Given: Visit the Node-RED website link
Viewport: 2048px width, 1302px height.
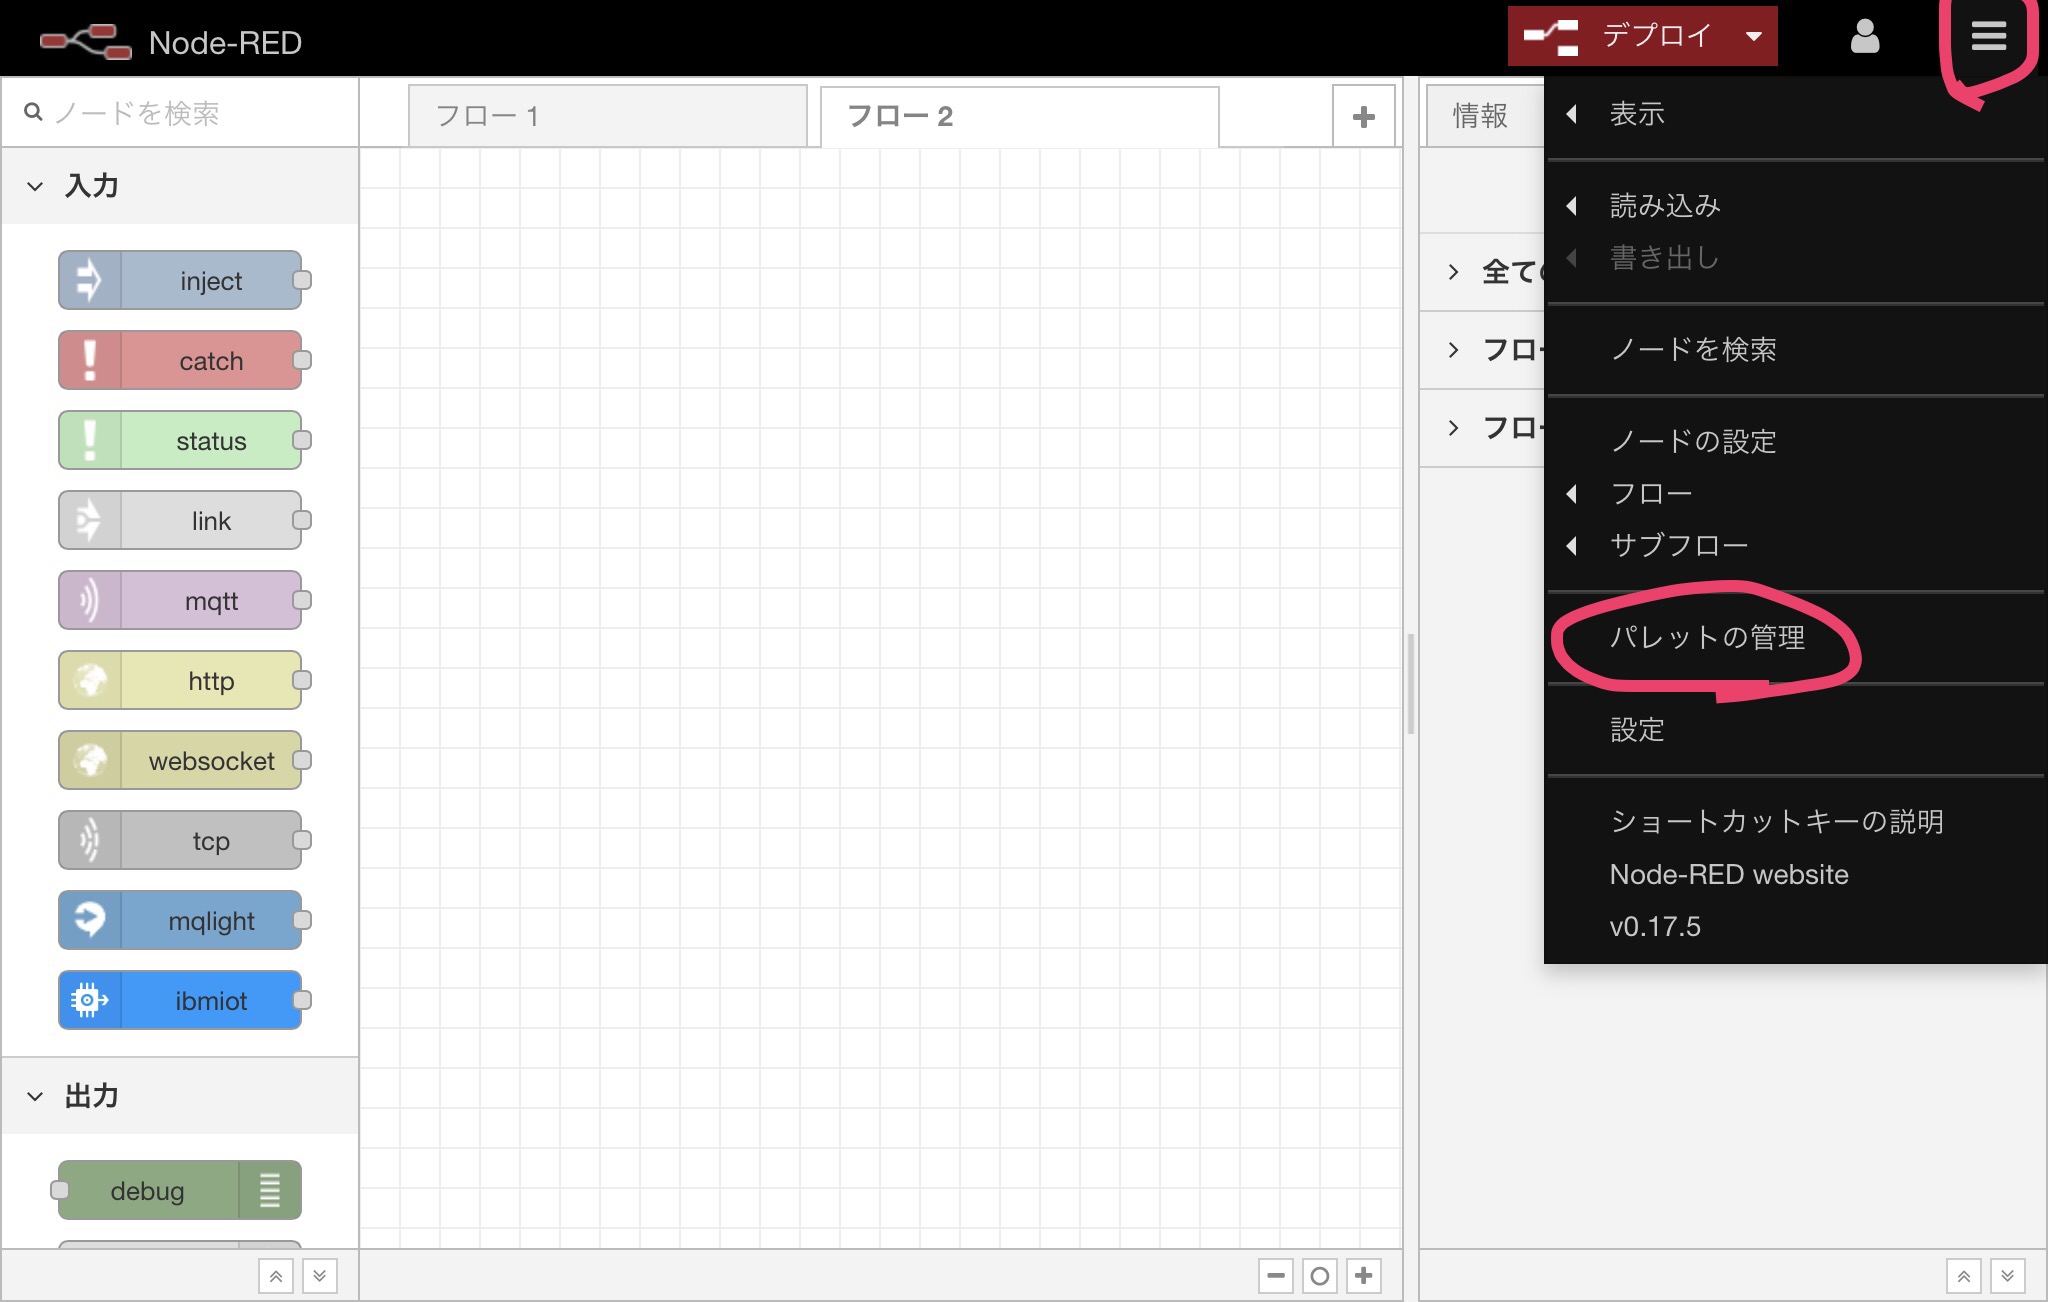Looking at the screenshot, I should (x=1728, y=874).
